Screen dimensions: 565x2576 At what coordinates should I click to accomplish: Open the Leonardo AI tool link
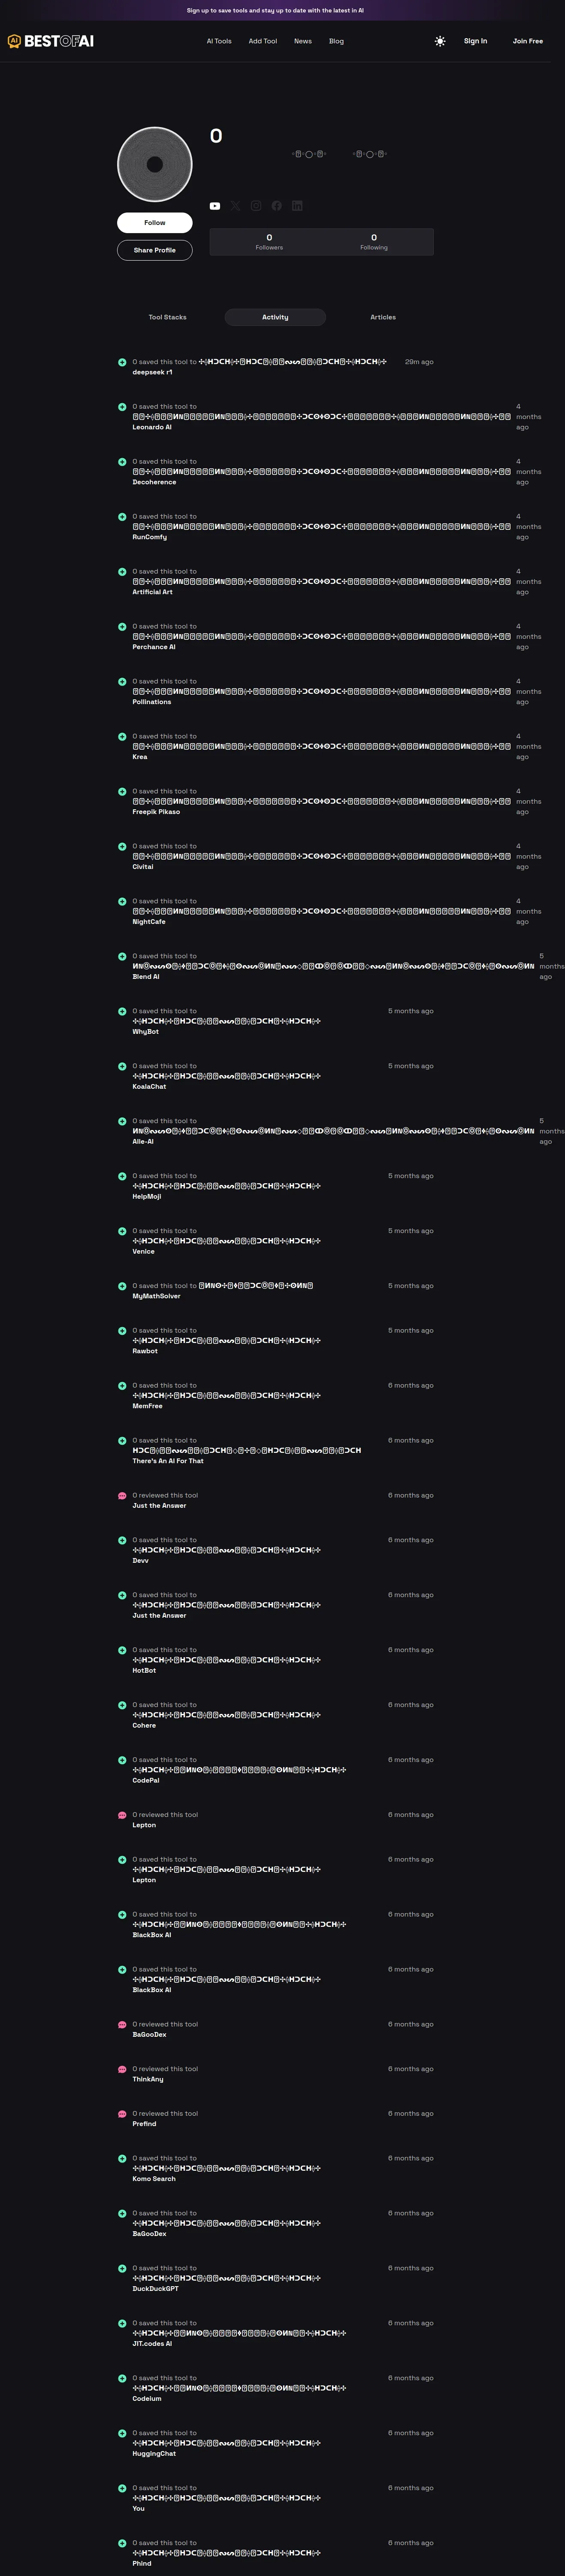click(152, 427)
